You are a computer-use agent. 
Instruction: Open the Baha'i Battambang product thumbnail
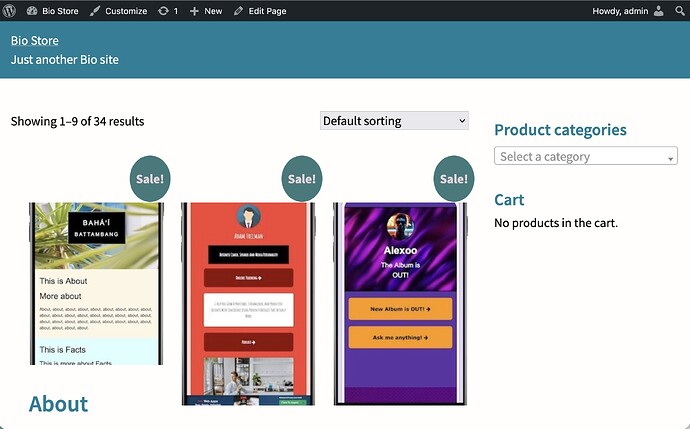click(x=96, y=283)
